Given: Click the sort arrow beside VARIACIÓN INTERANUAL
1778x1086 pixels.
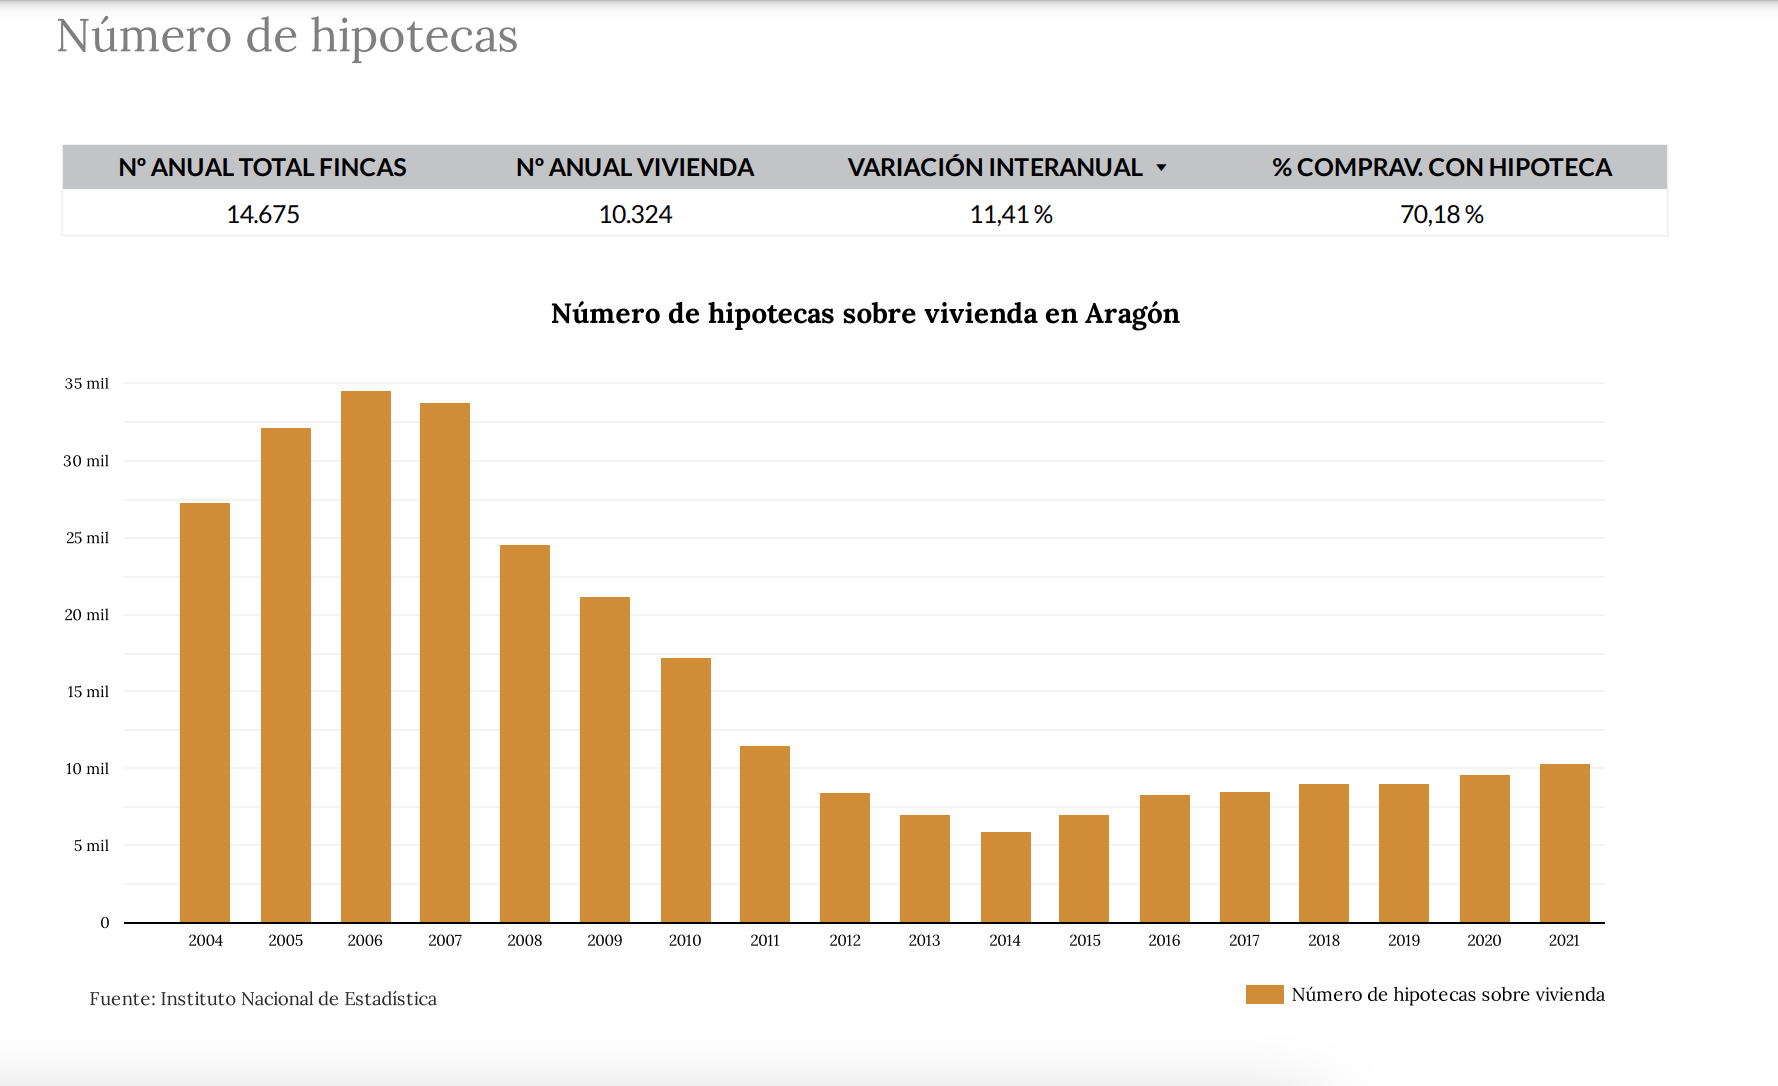Looking at the screenshot, I should click(x=1161, y=168).
